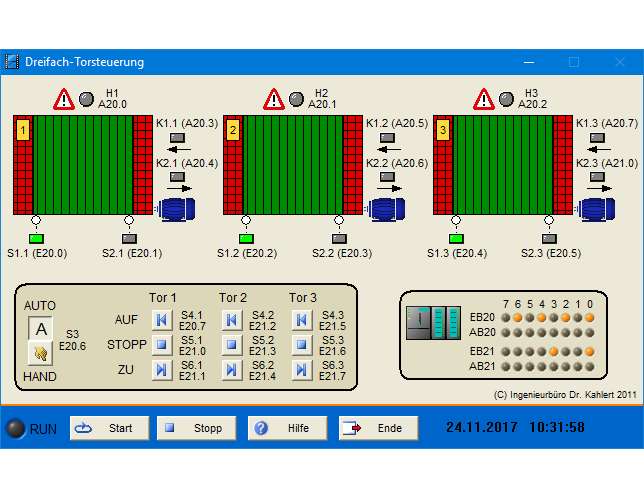Click EB20 bit 0 LED

(x=590, y=318)
